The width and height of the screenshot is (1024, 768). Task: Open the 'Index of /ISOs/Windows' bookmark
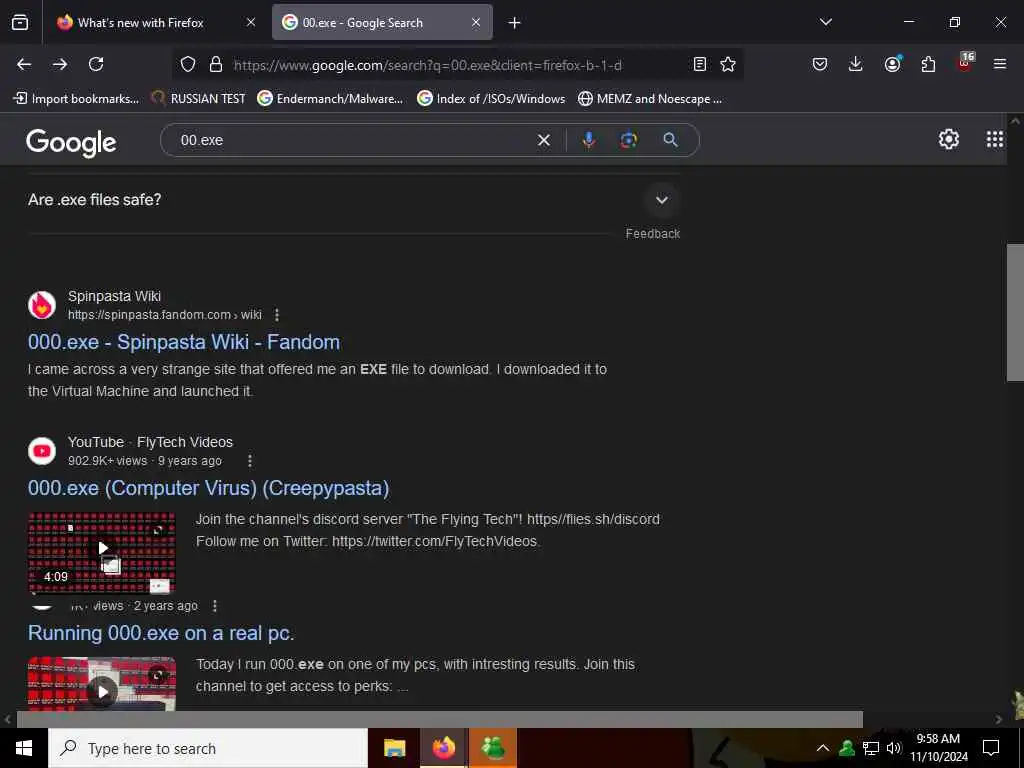(492, 99)
